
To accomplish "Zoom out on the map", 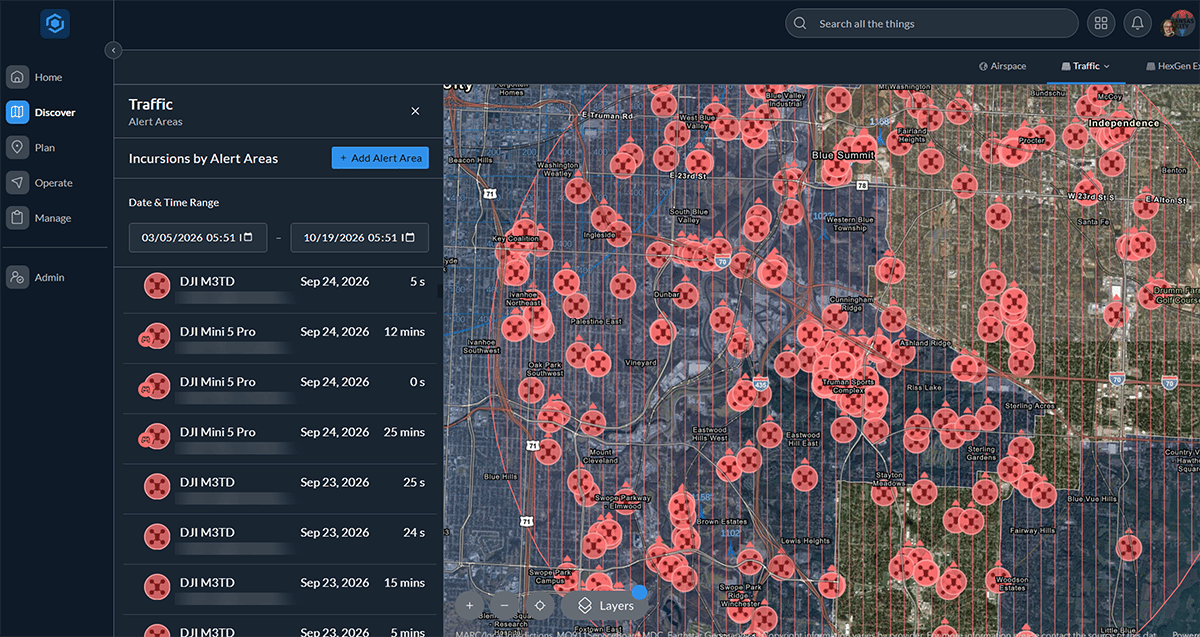I will (504, 606).
